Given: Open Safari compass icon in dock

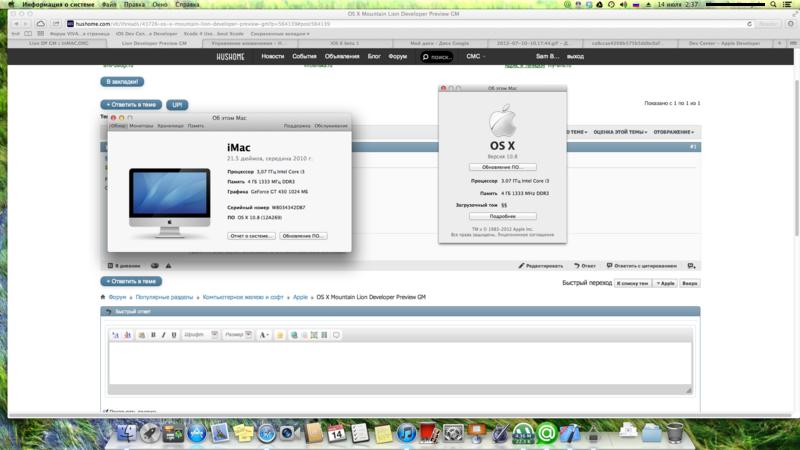Looking at the screenshot, I should coord(266,434).
